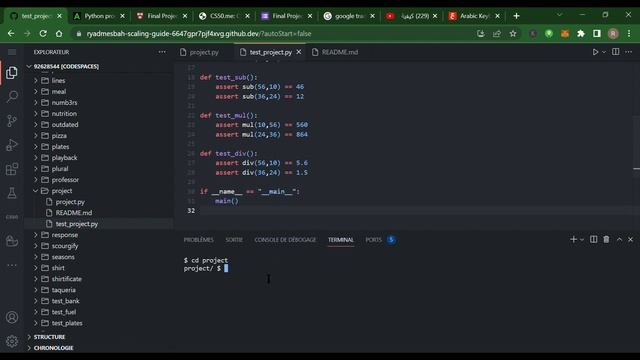
Task: Open the Search view in activity bar
Action: pos(12,97)
